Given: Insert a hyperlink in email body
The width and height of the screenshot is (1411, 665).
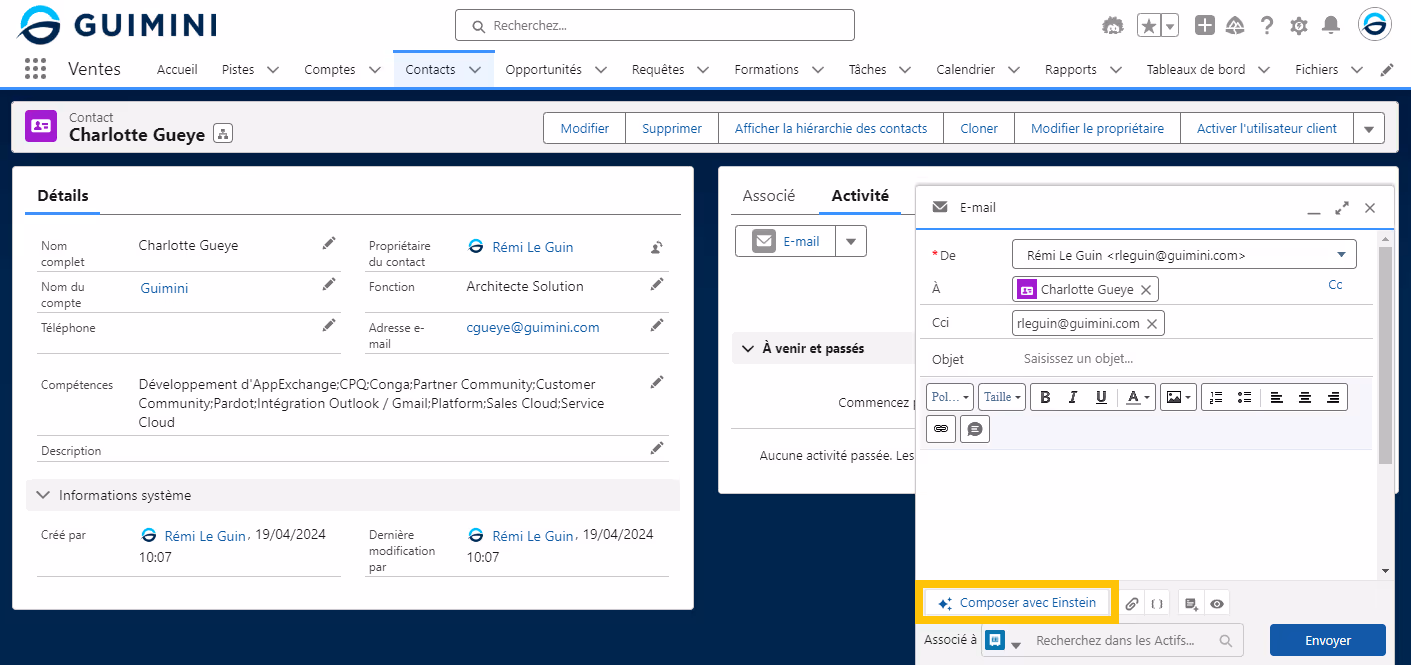Looking at the screenshot, I should pos(940,429).
